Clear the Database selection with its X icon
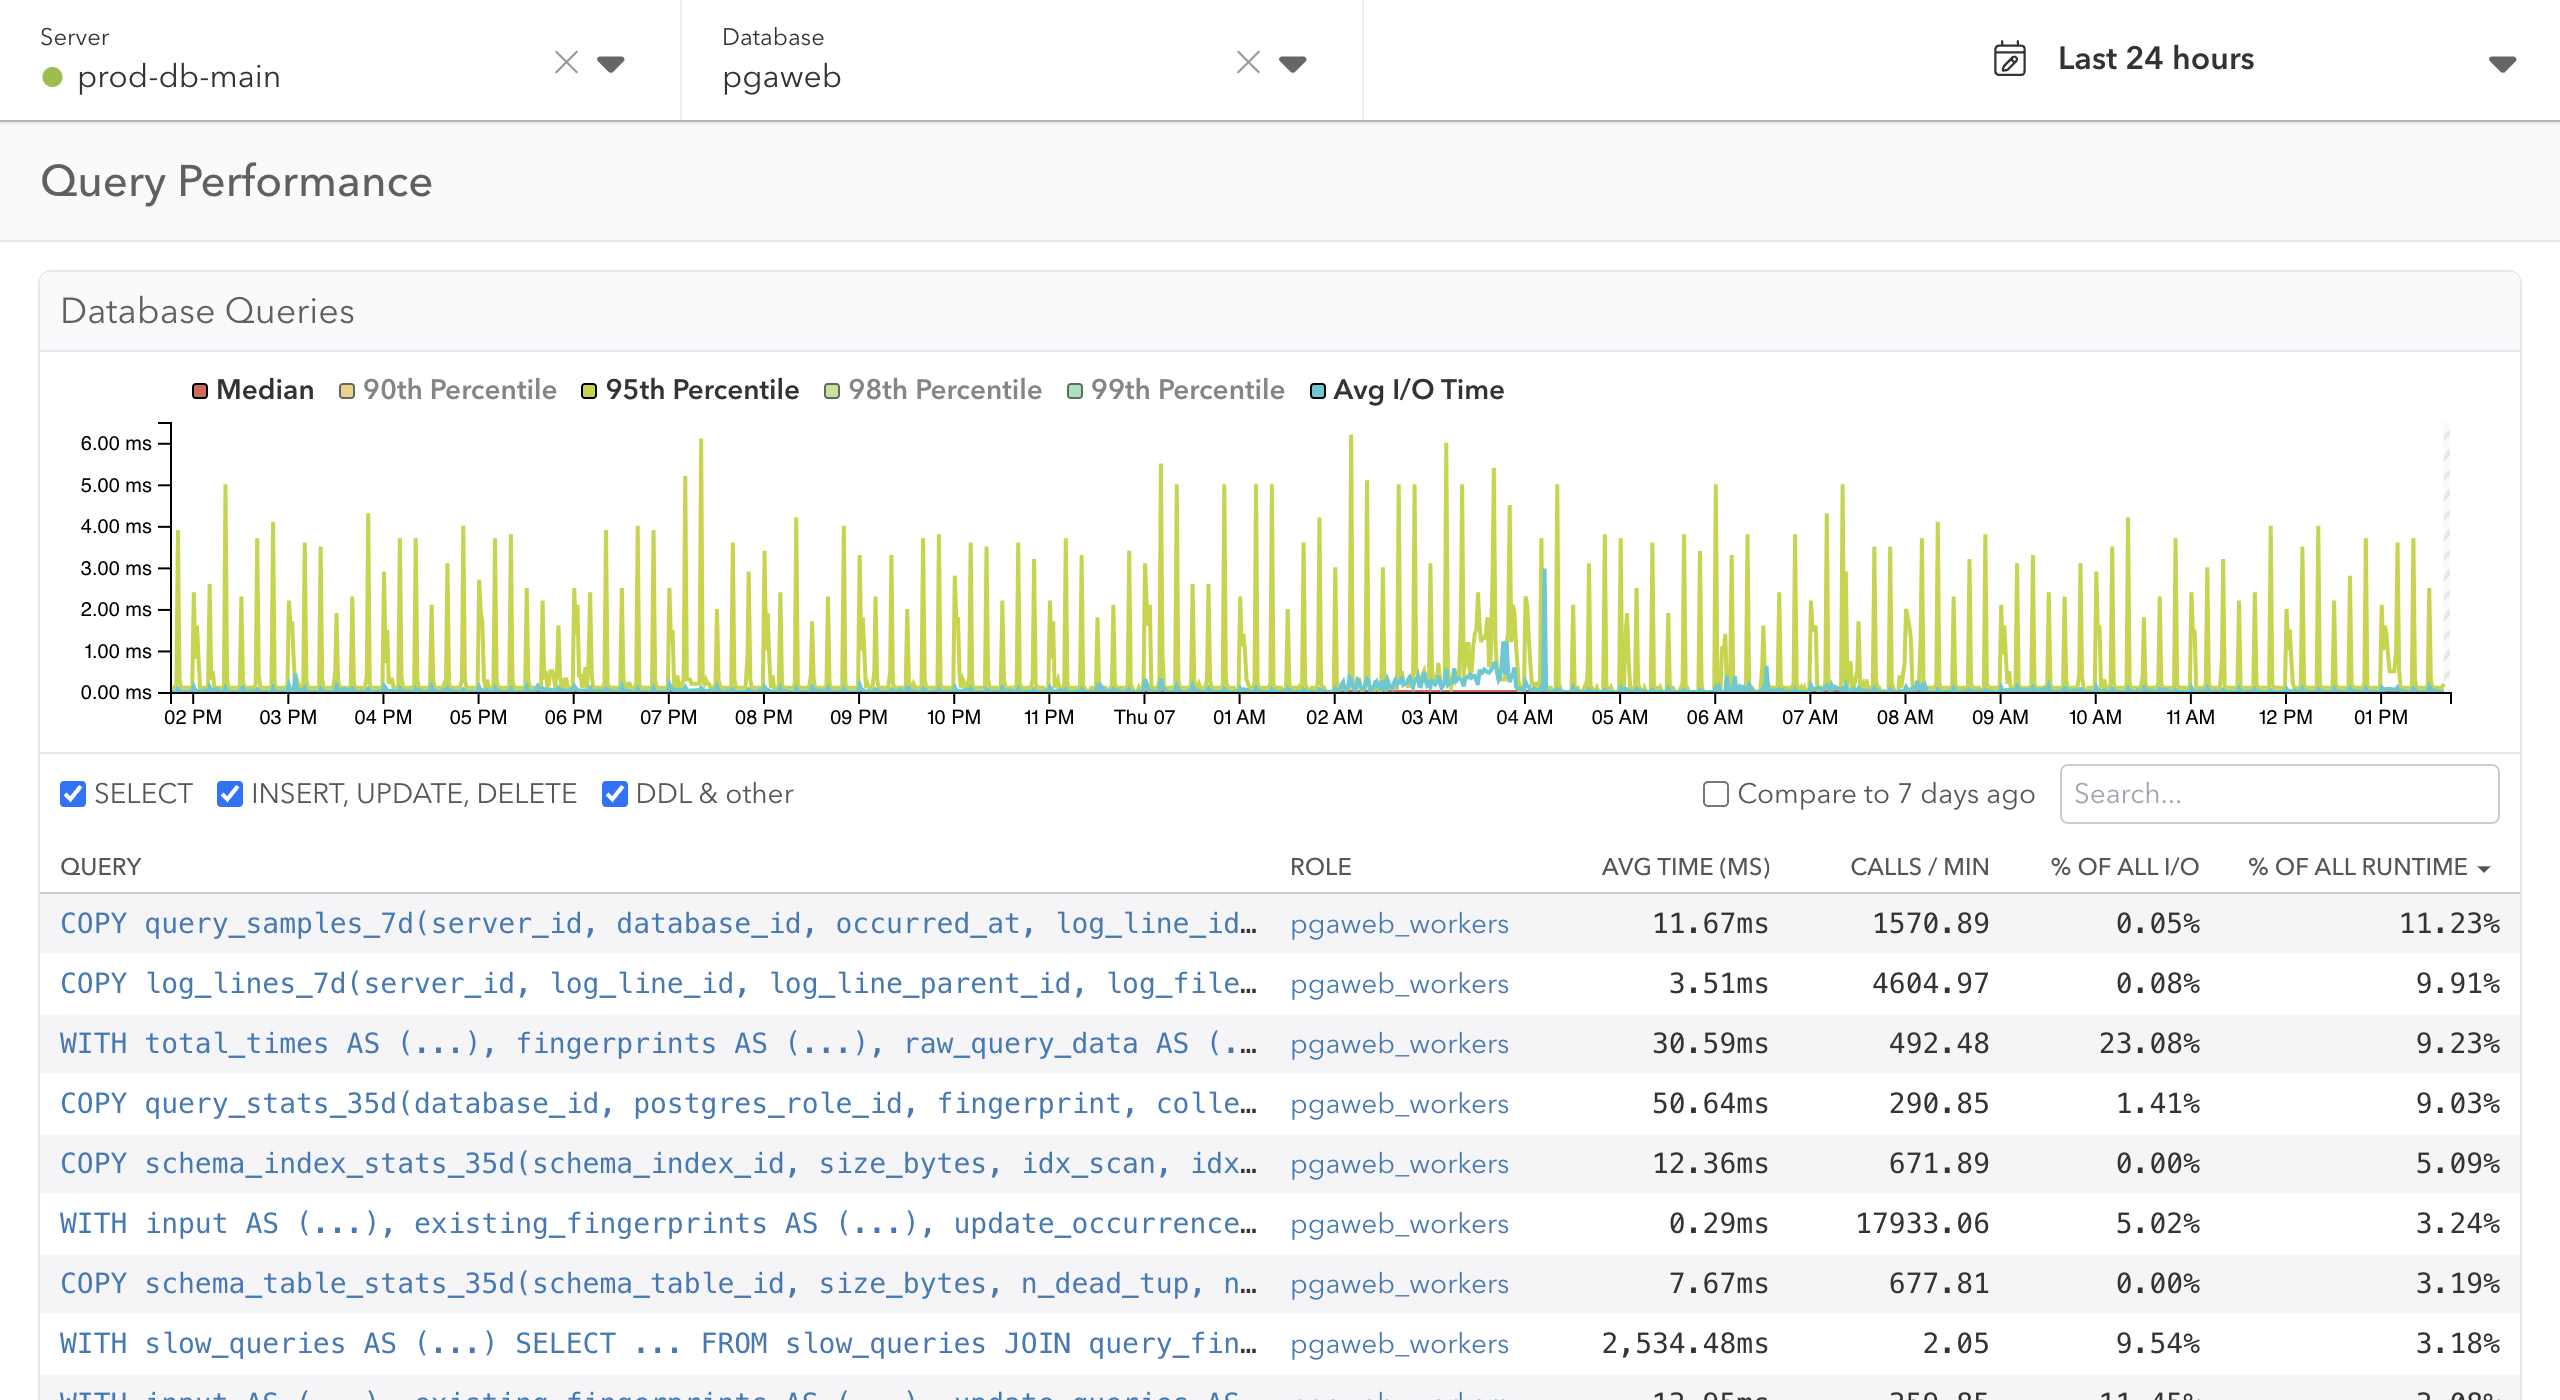Screen dimensions: 2560x1400 tap(1248, 63)
